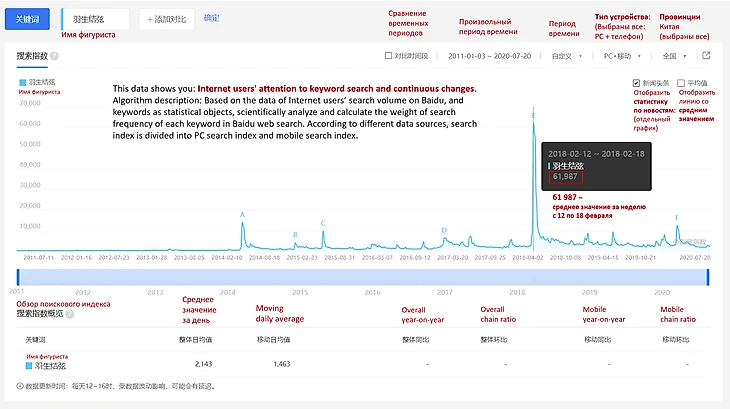
Task: Enable the 平均值 average line checkbox
Action: [680, 83]
